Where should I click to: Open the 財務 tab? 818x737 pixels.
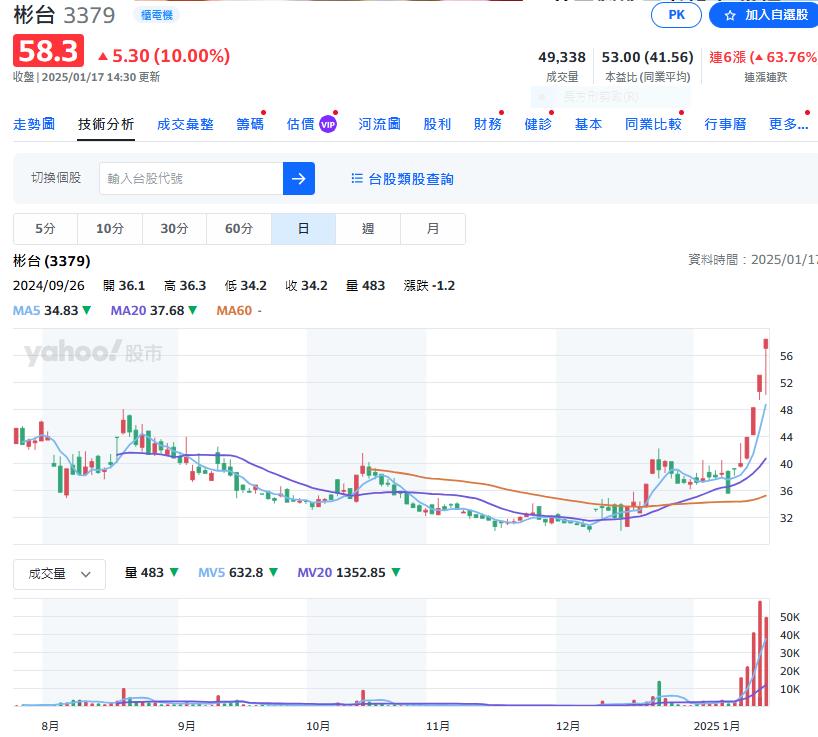click(487, 124)
